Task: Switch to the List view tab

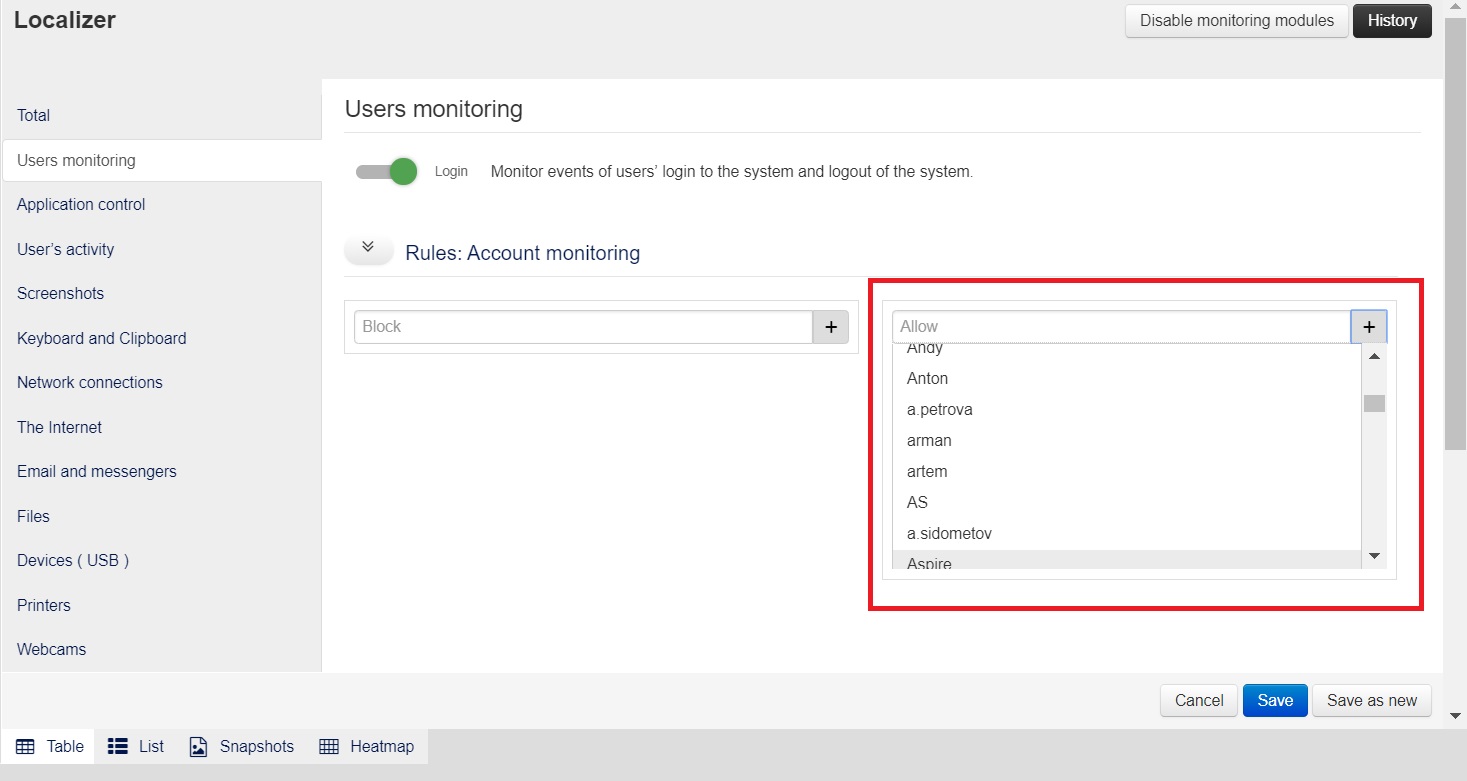Action: click(x=136, y=746)
